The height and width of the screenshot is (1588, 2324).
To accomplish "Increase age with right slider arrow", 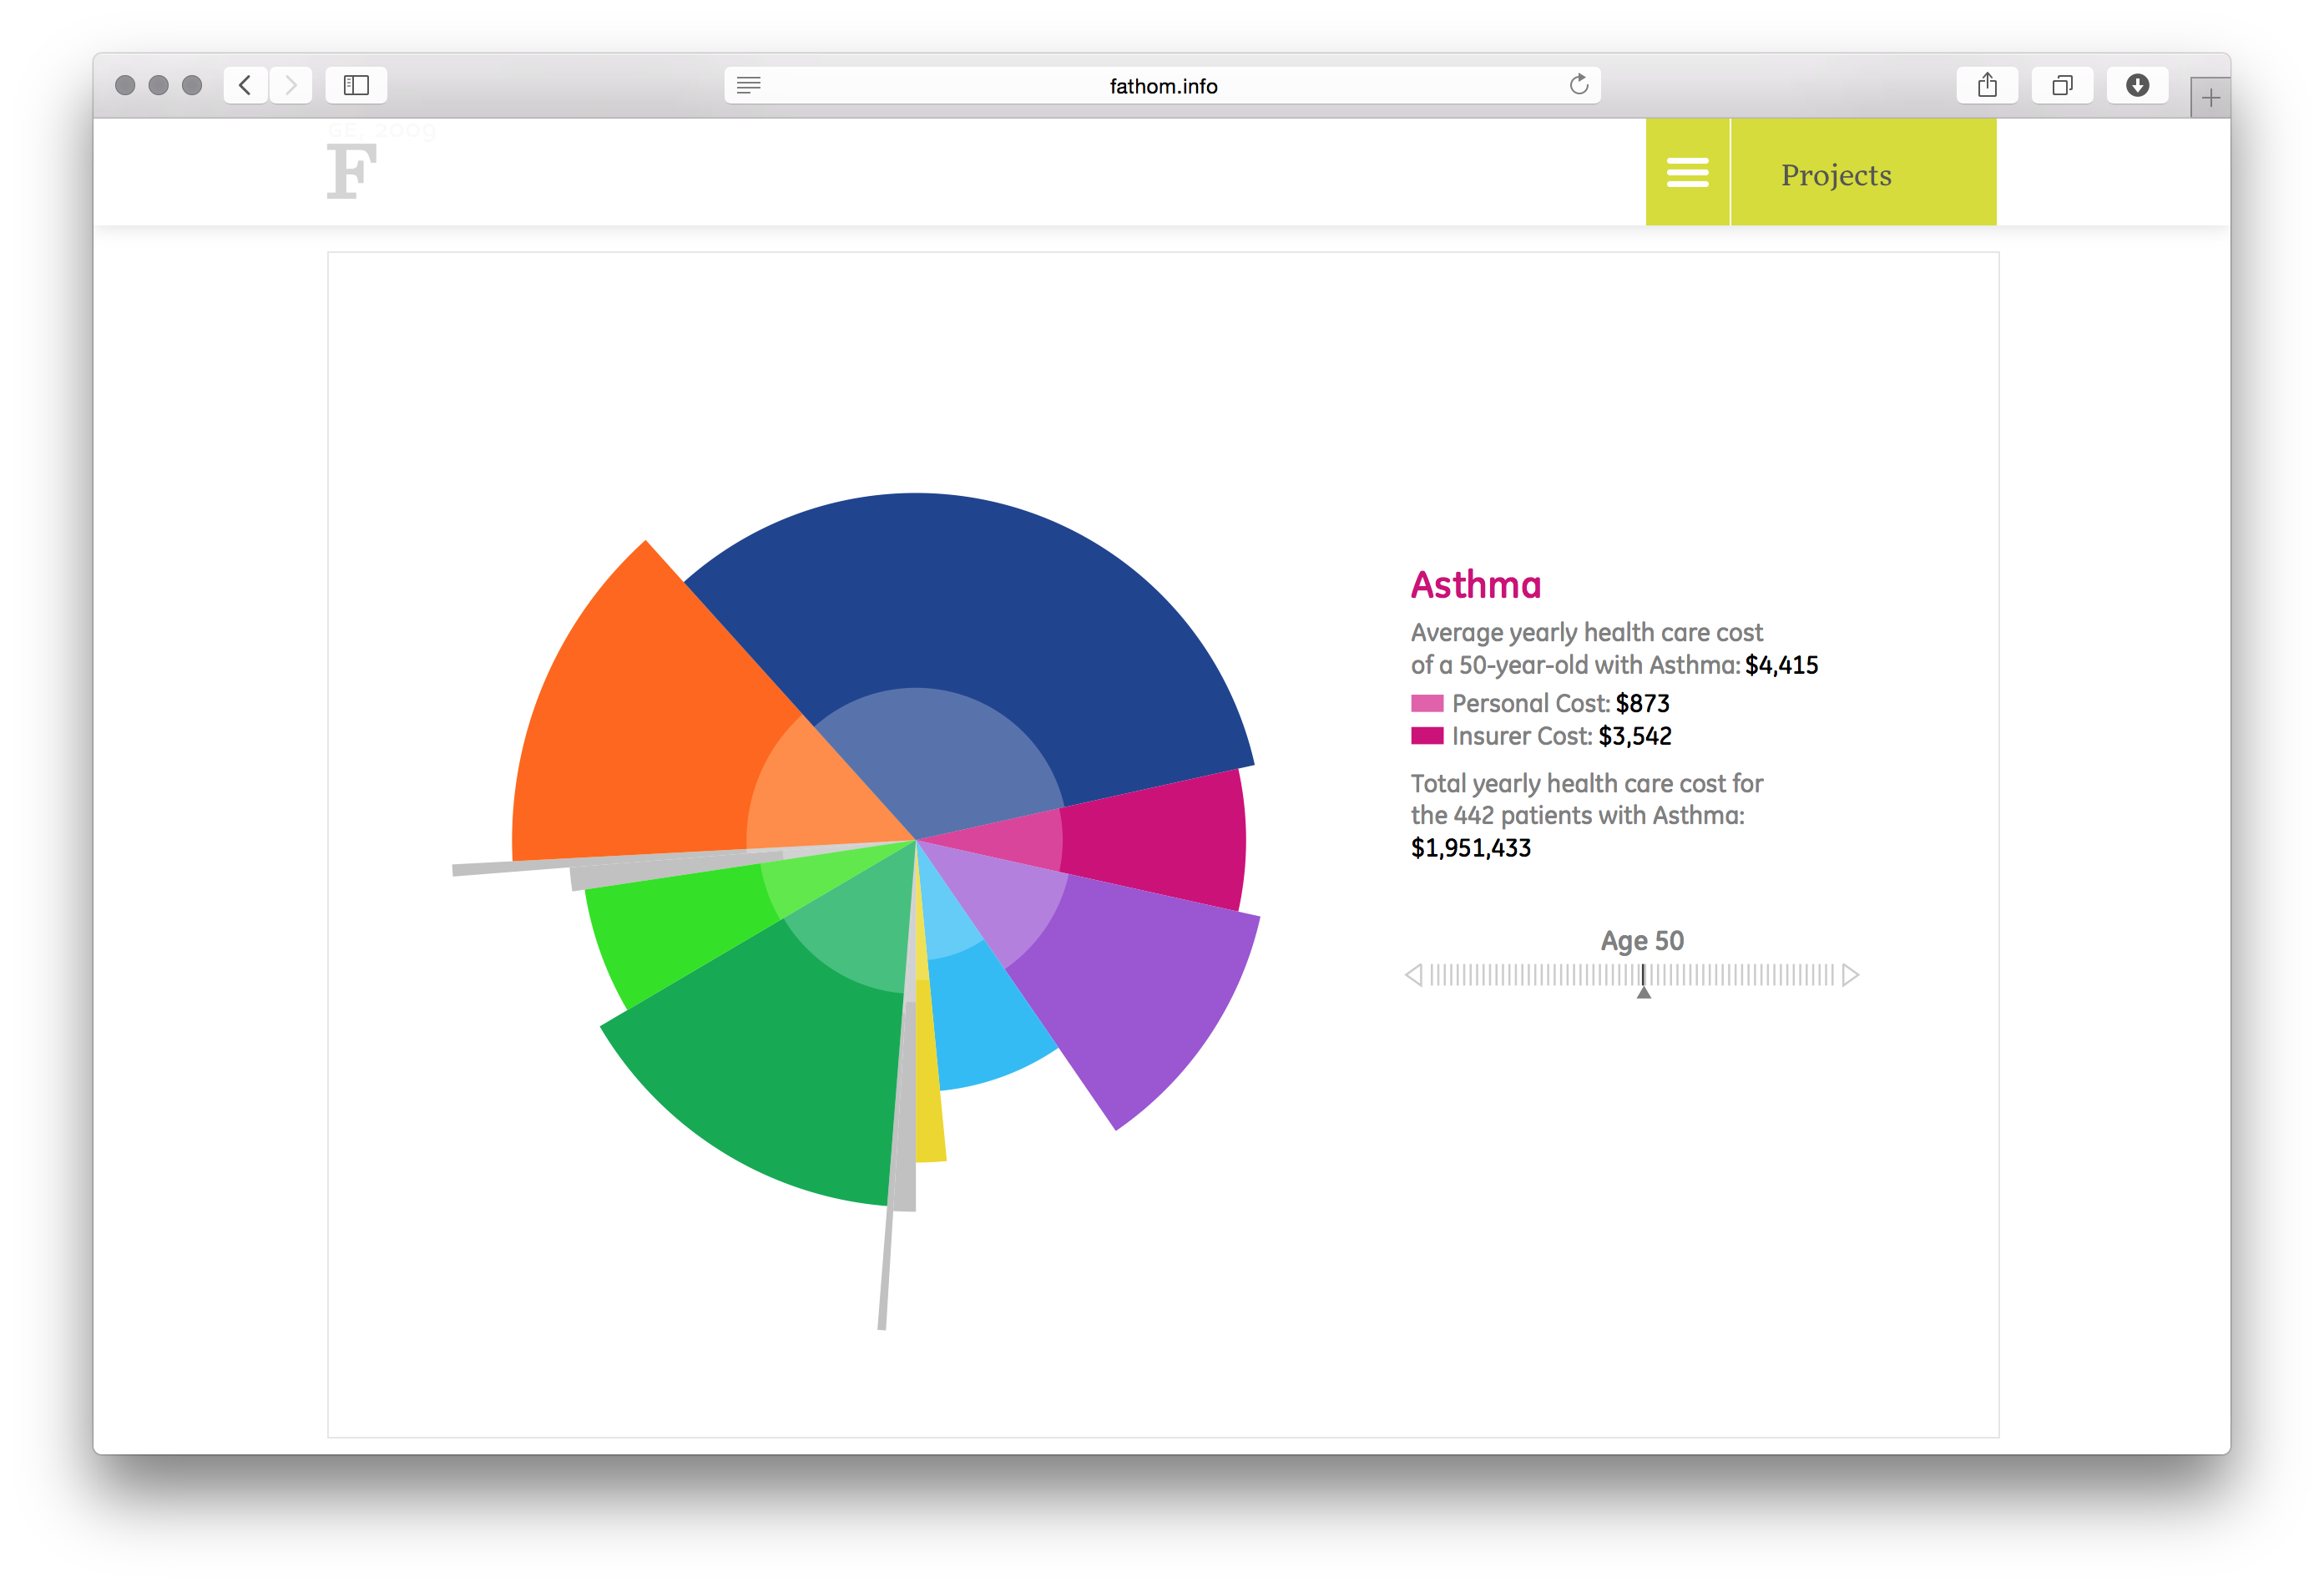I will (1851, 975).
